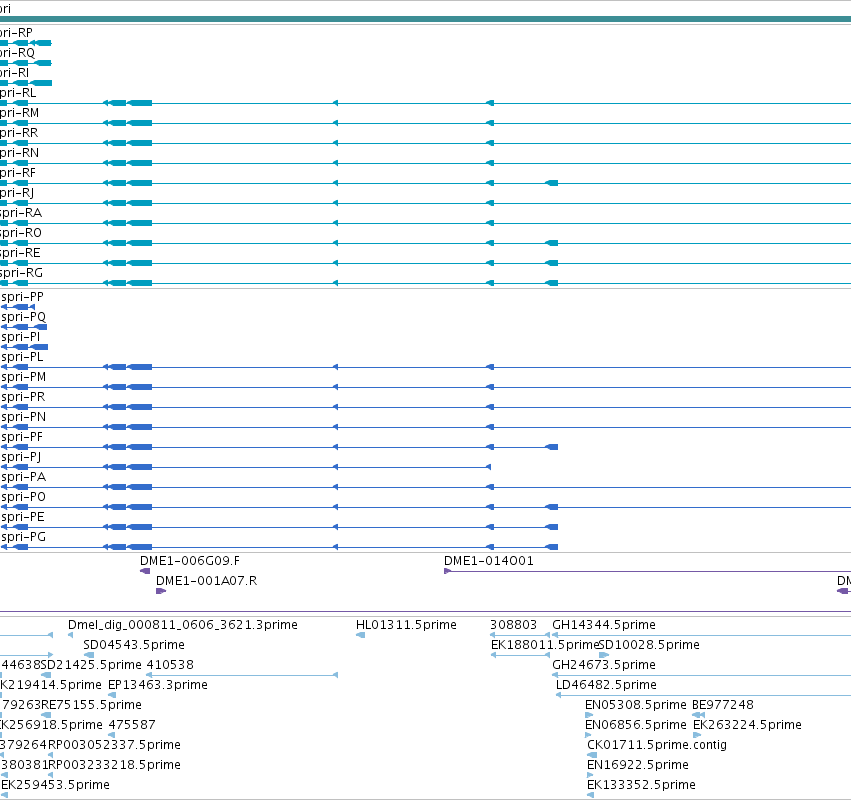The width and height of the screenshot is (851, 800).
Task: Select EK133352.5prime EST label
Action: 642,785
